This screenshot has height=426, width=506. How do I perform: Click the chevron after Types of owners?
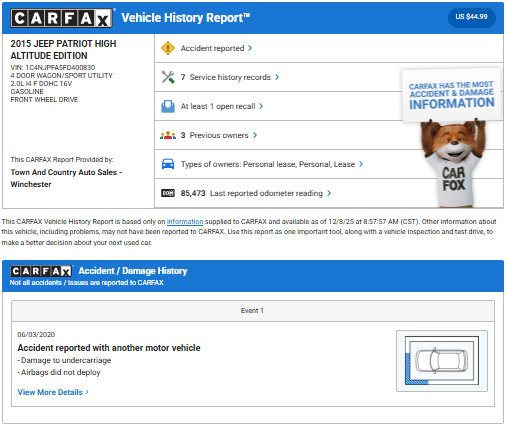[x=361, y=164]
